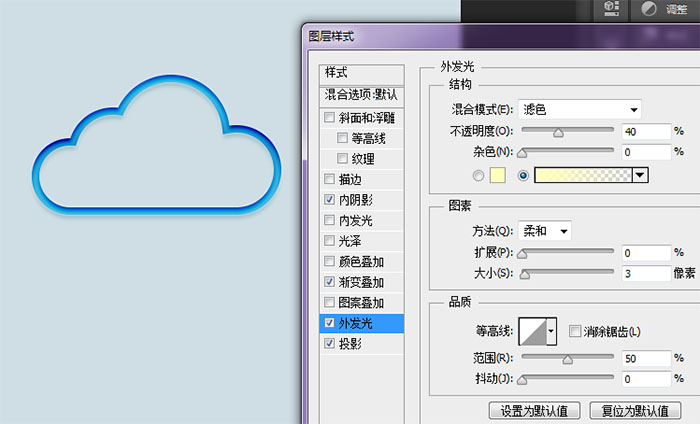Uncheck the 外发光 checkbox
700x424 pixels.
[x=329, y=323]
